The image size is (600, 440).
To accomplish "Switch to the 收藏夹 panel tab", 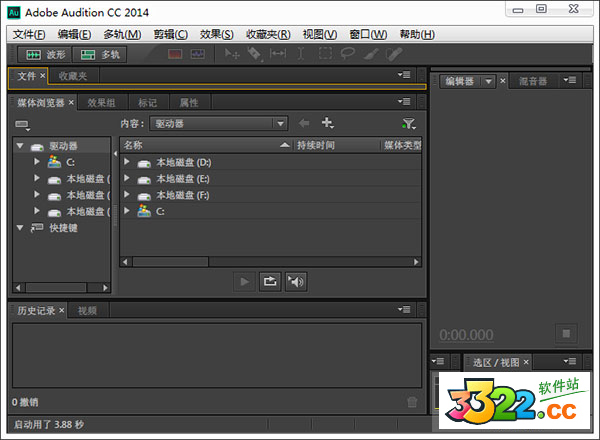I will 73,76.
